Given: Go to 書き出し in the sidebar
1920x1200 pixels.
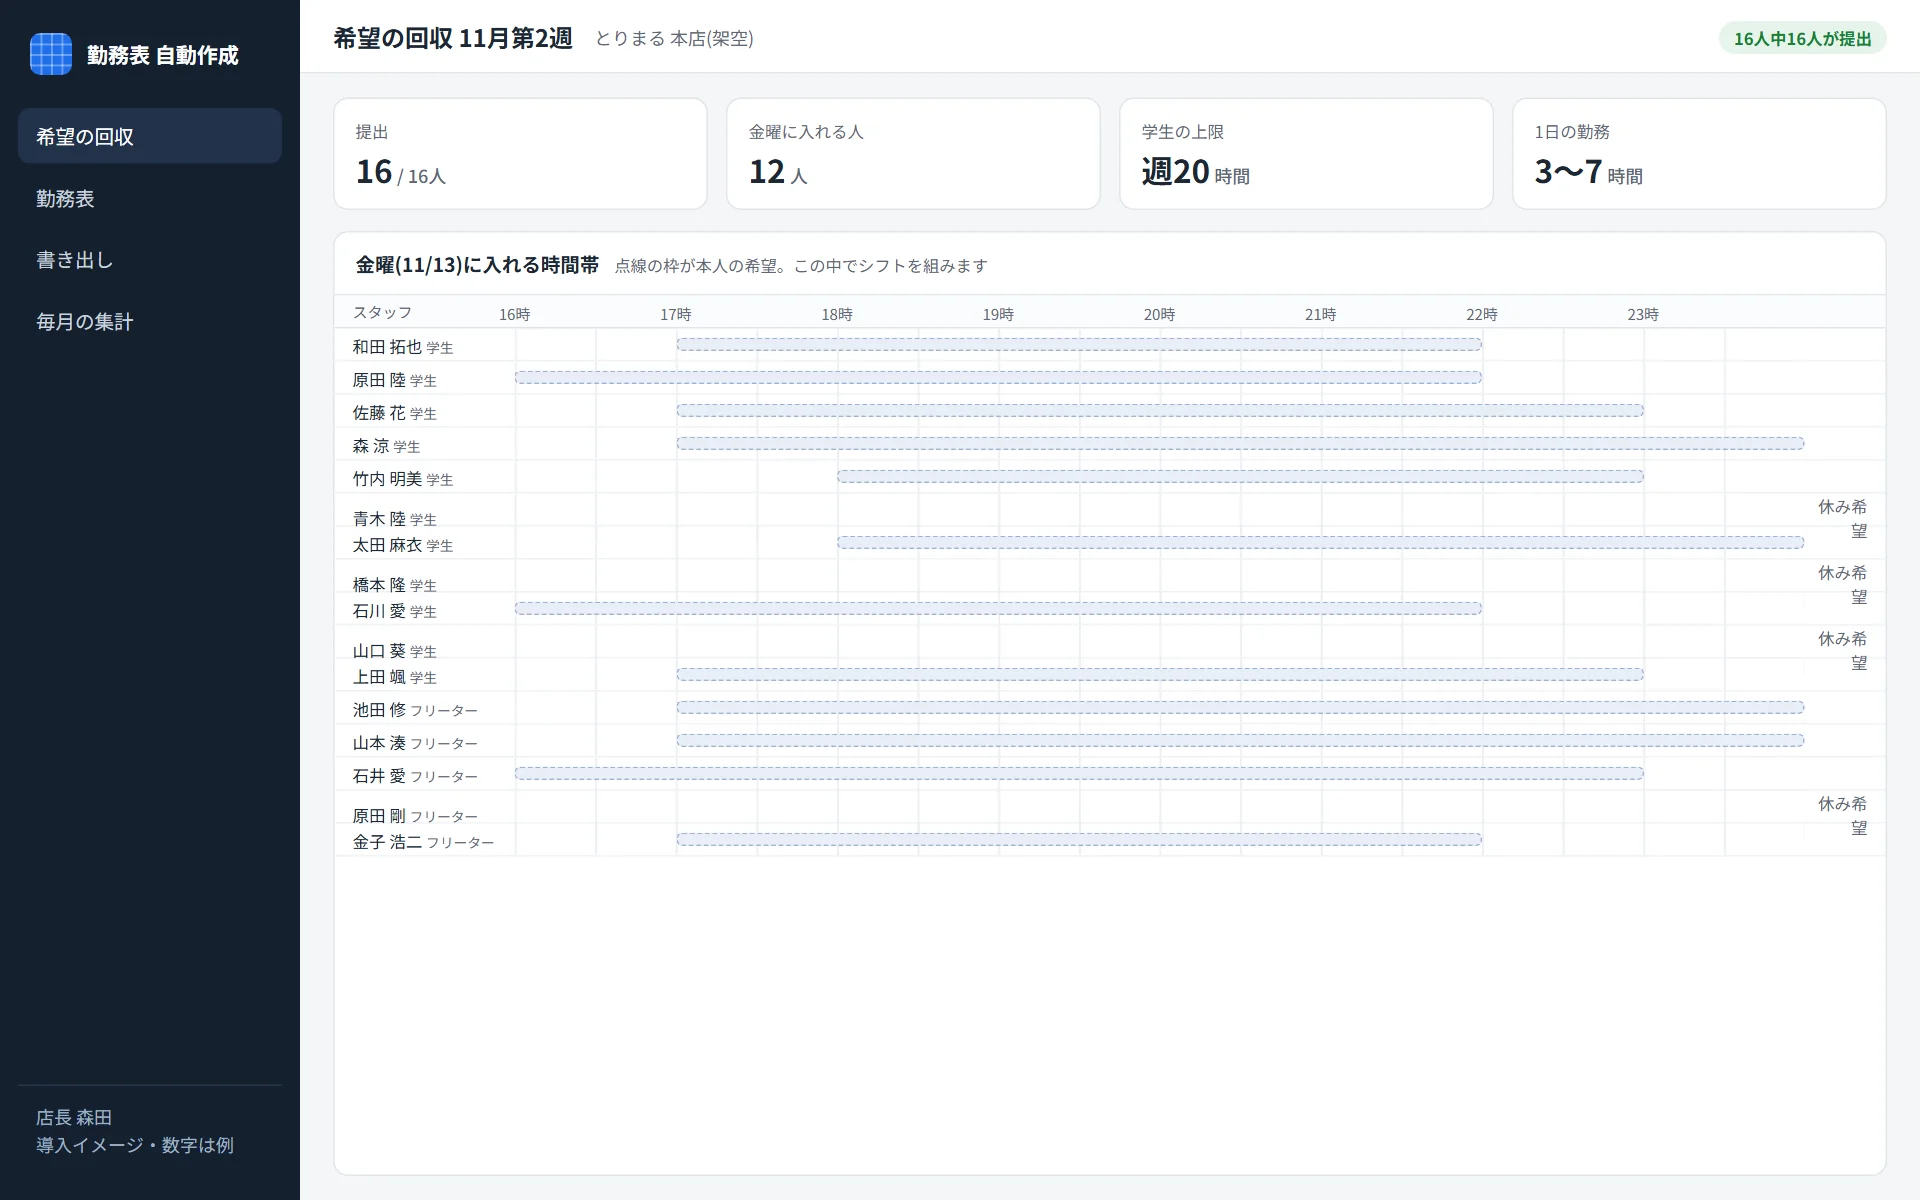Looking at the screenshot, I should point(150,260).
